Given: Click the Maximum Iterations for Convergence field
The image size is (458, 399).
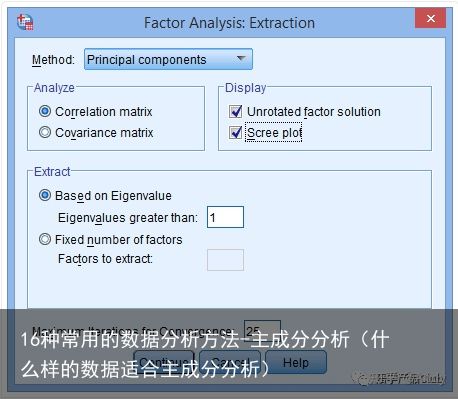Looking at the screenshot, I should click(262, 331).
